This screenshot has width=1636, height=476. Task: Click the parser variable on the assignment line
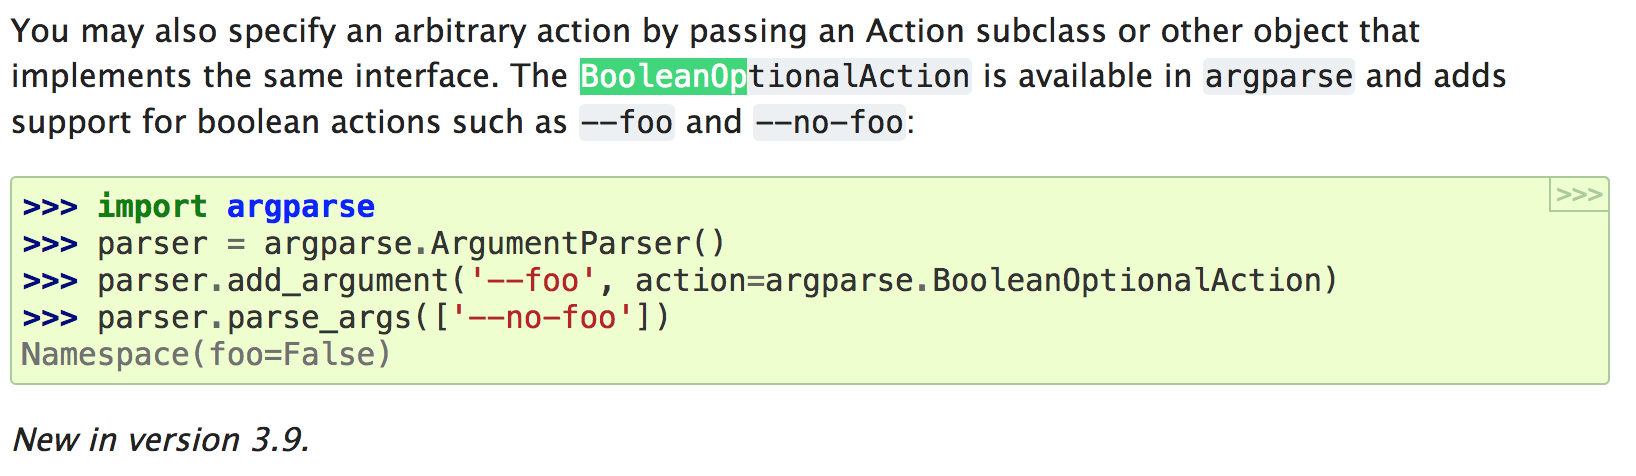pos(152,244)
